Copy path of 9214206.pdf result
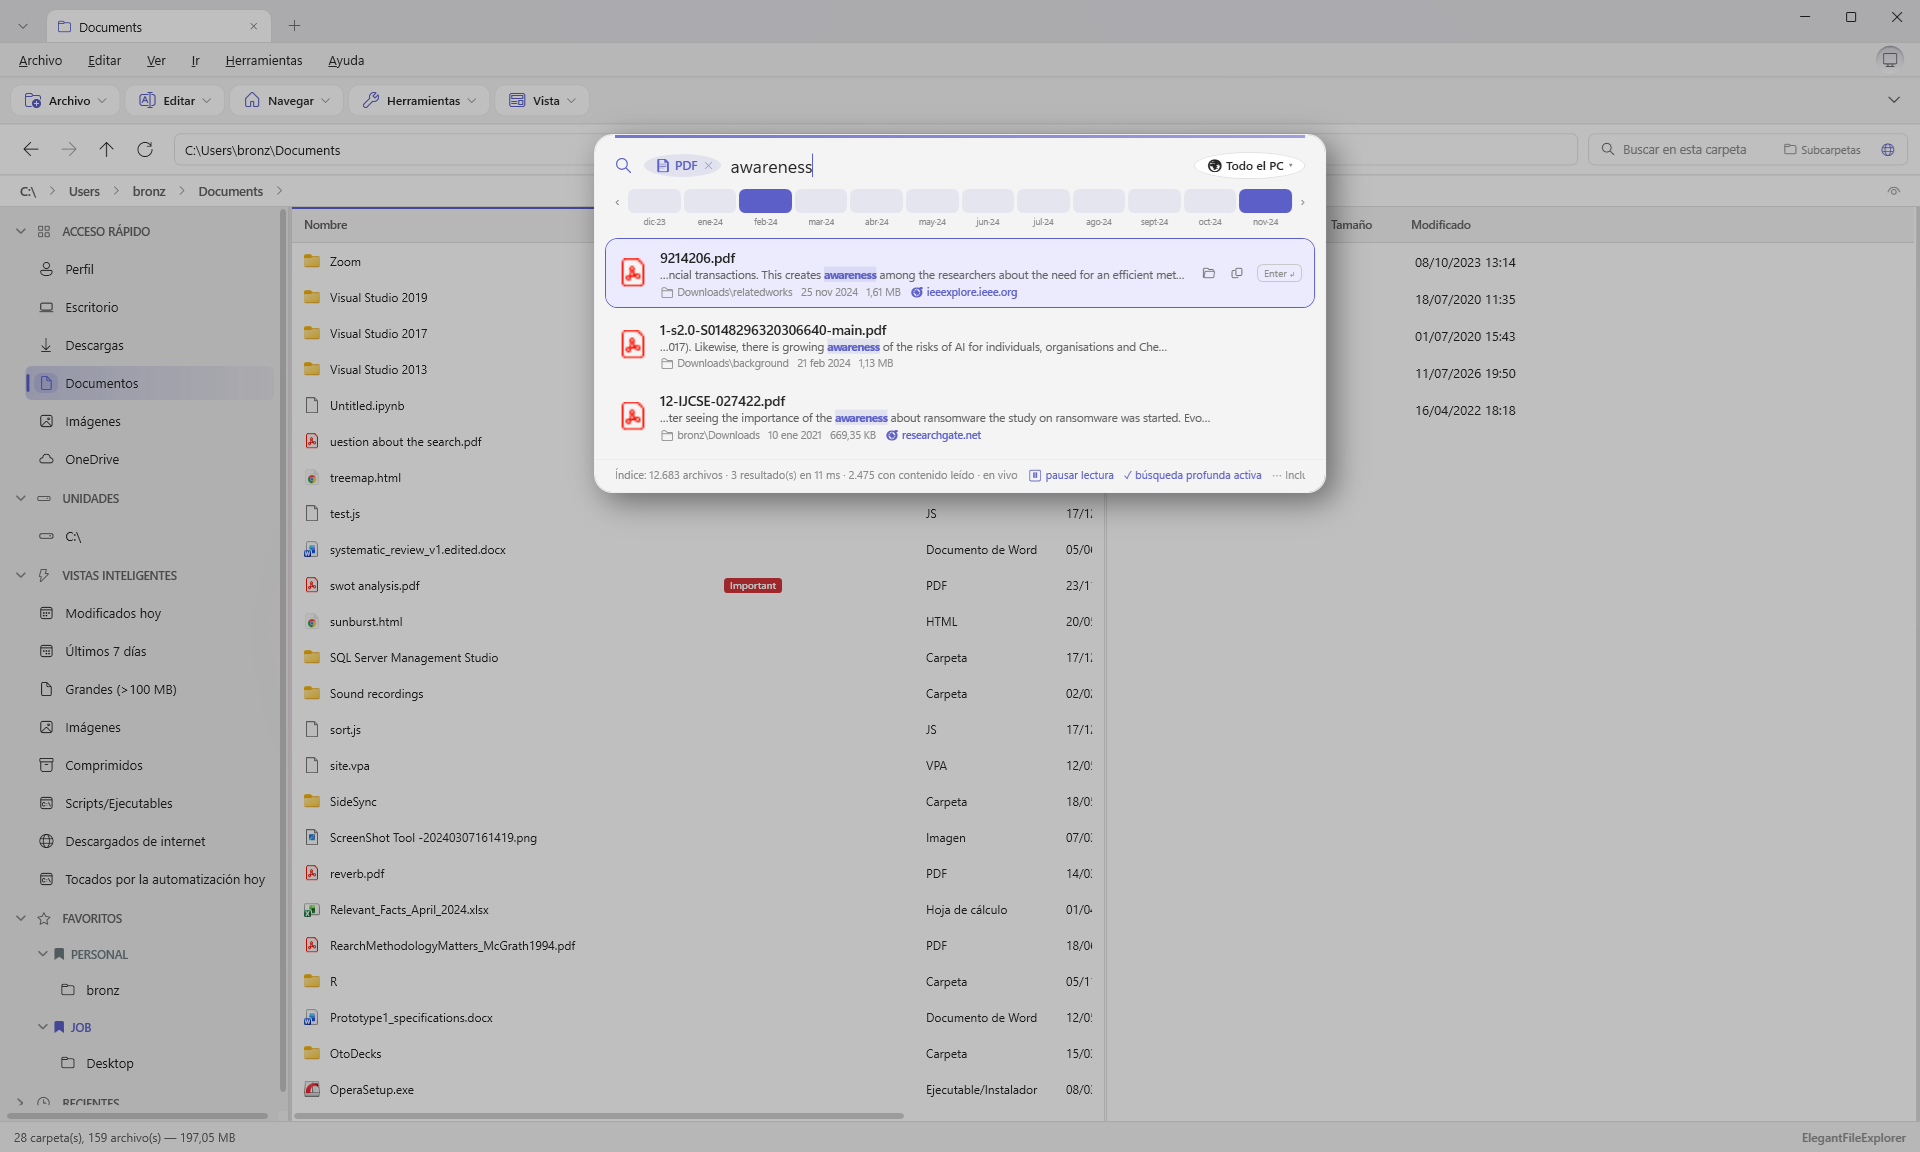This screenshot has width=1920, height=1152. pos(1237,273)
